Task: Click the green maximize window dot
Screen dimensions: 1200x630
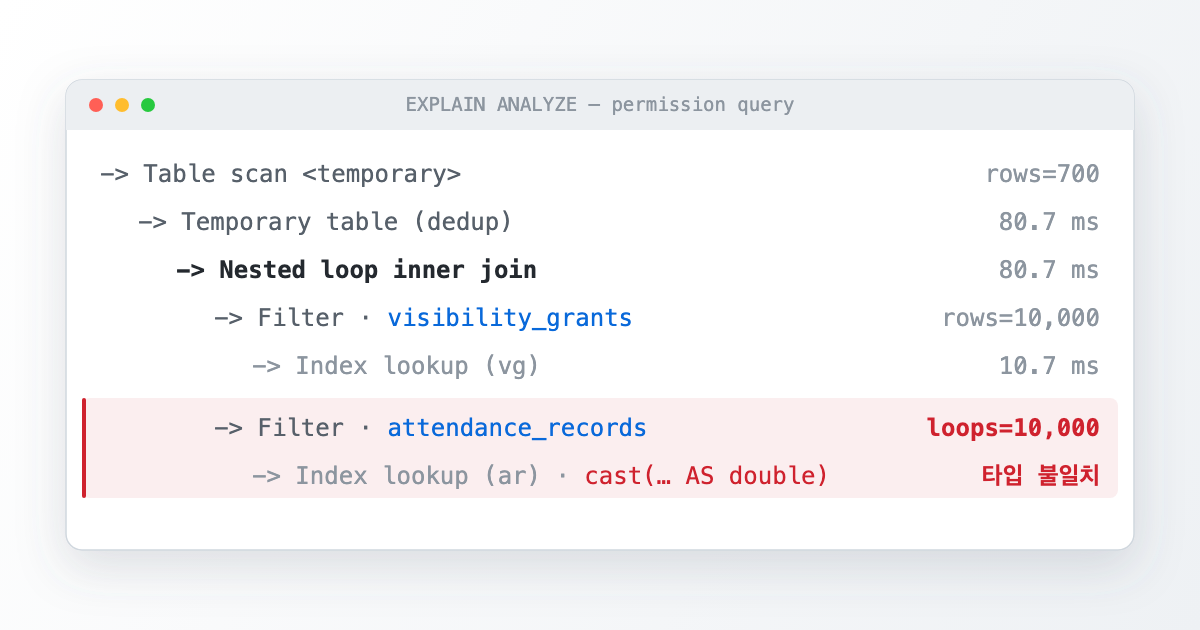Action: click(148, 105)
